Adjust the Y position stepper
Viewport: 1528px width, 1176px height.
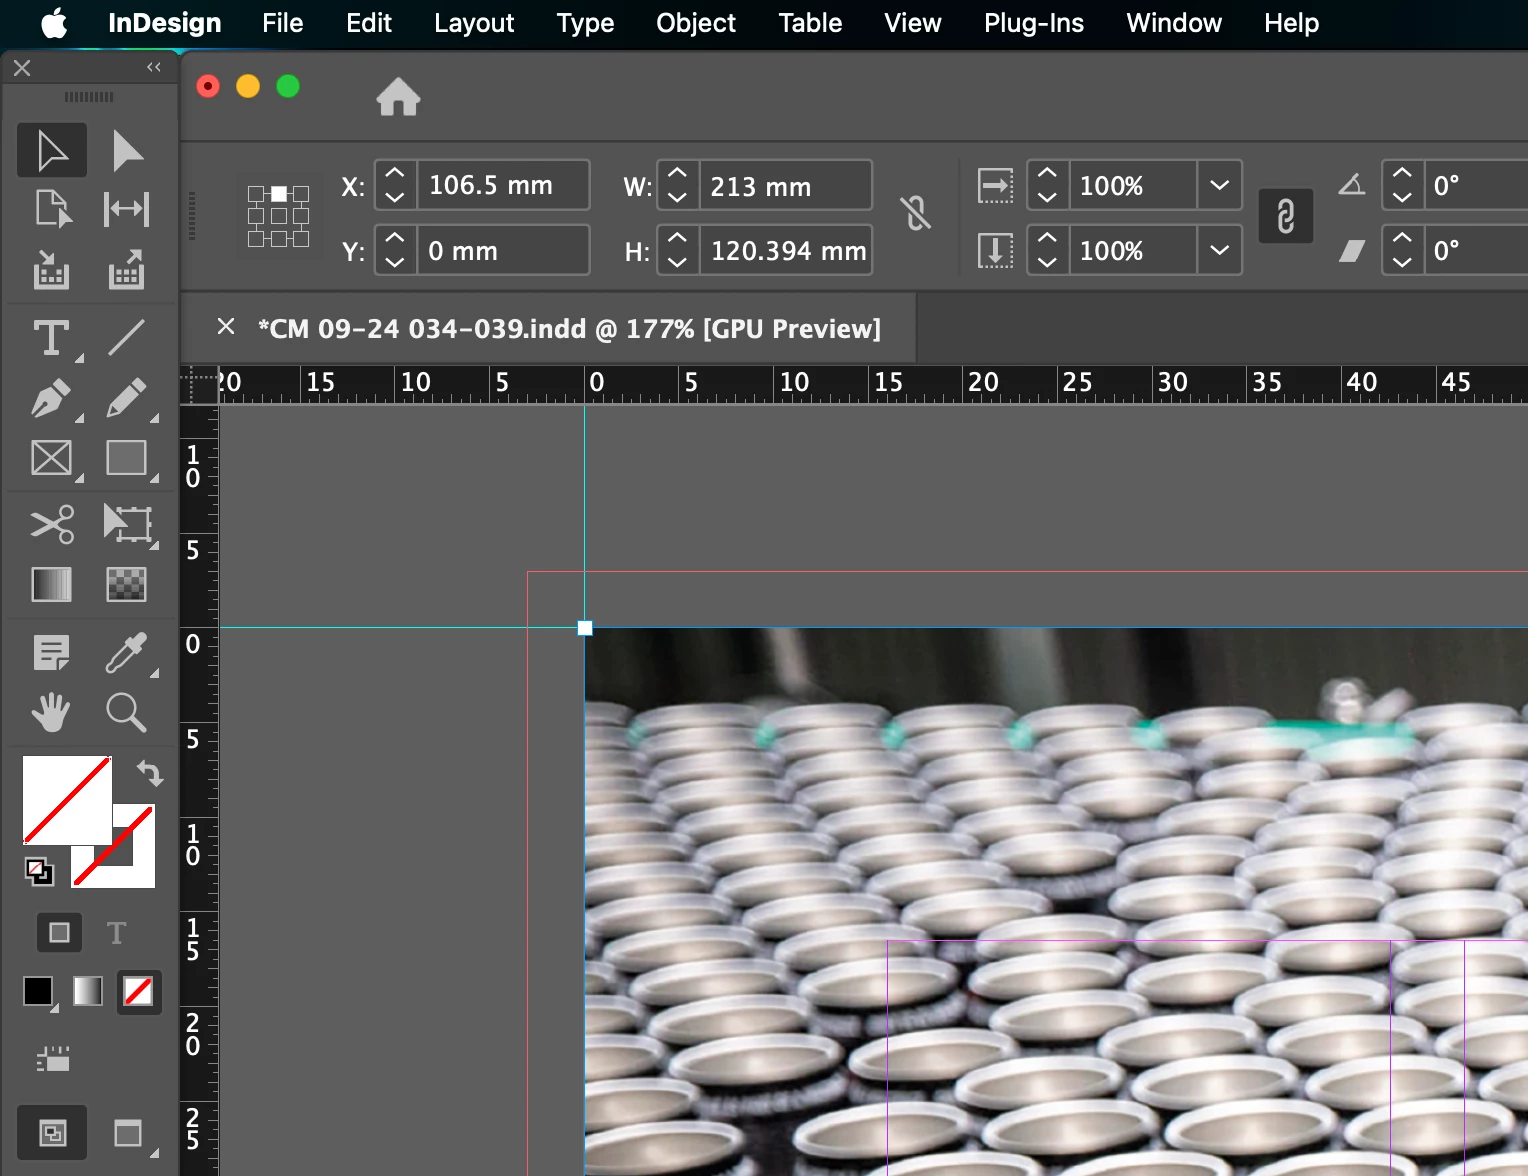tap(395, 250)
